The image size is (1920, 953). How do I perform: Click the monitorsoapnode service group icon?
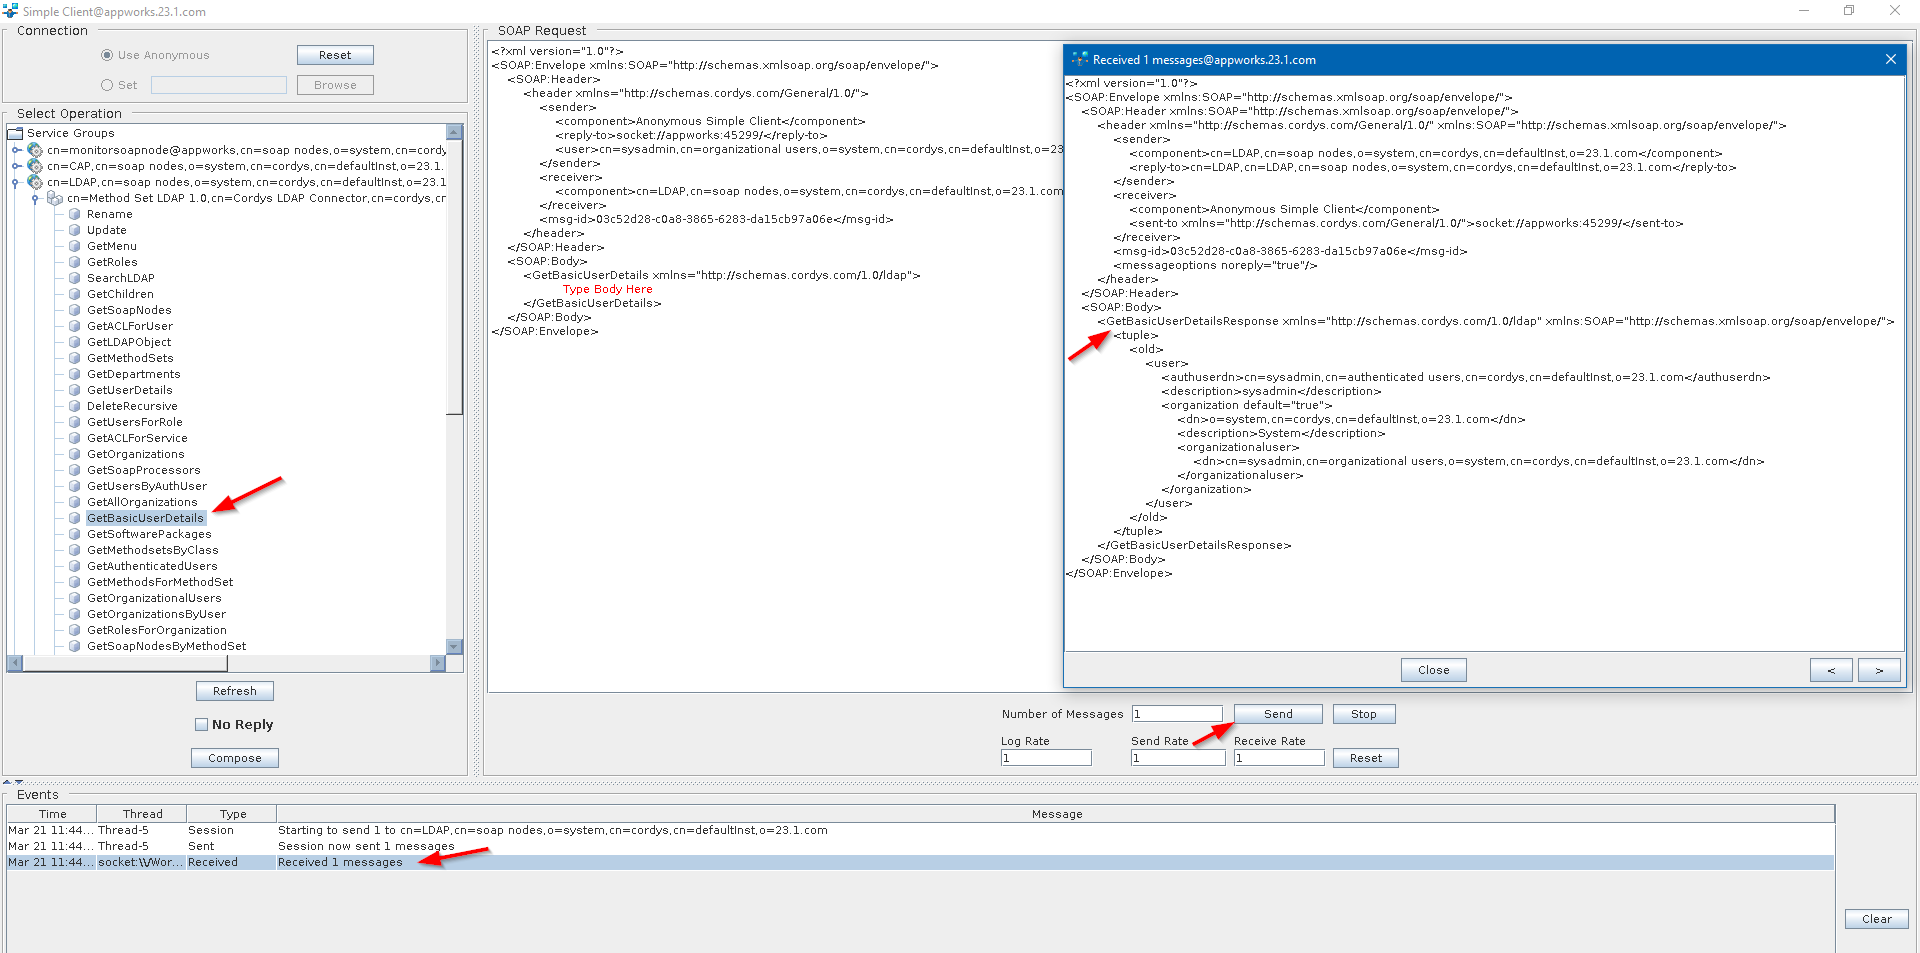click(x=35, y=150)
